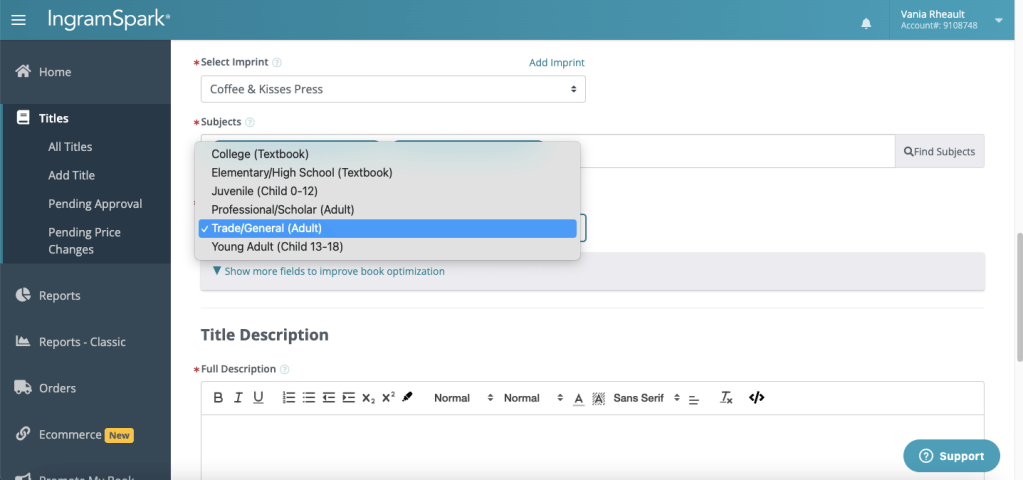The image size is (1023, 480).
Task: Click the Add Imprint link
Action: [x=556, y=63]
